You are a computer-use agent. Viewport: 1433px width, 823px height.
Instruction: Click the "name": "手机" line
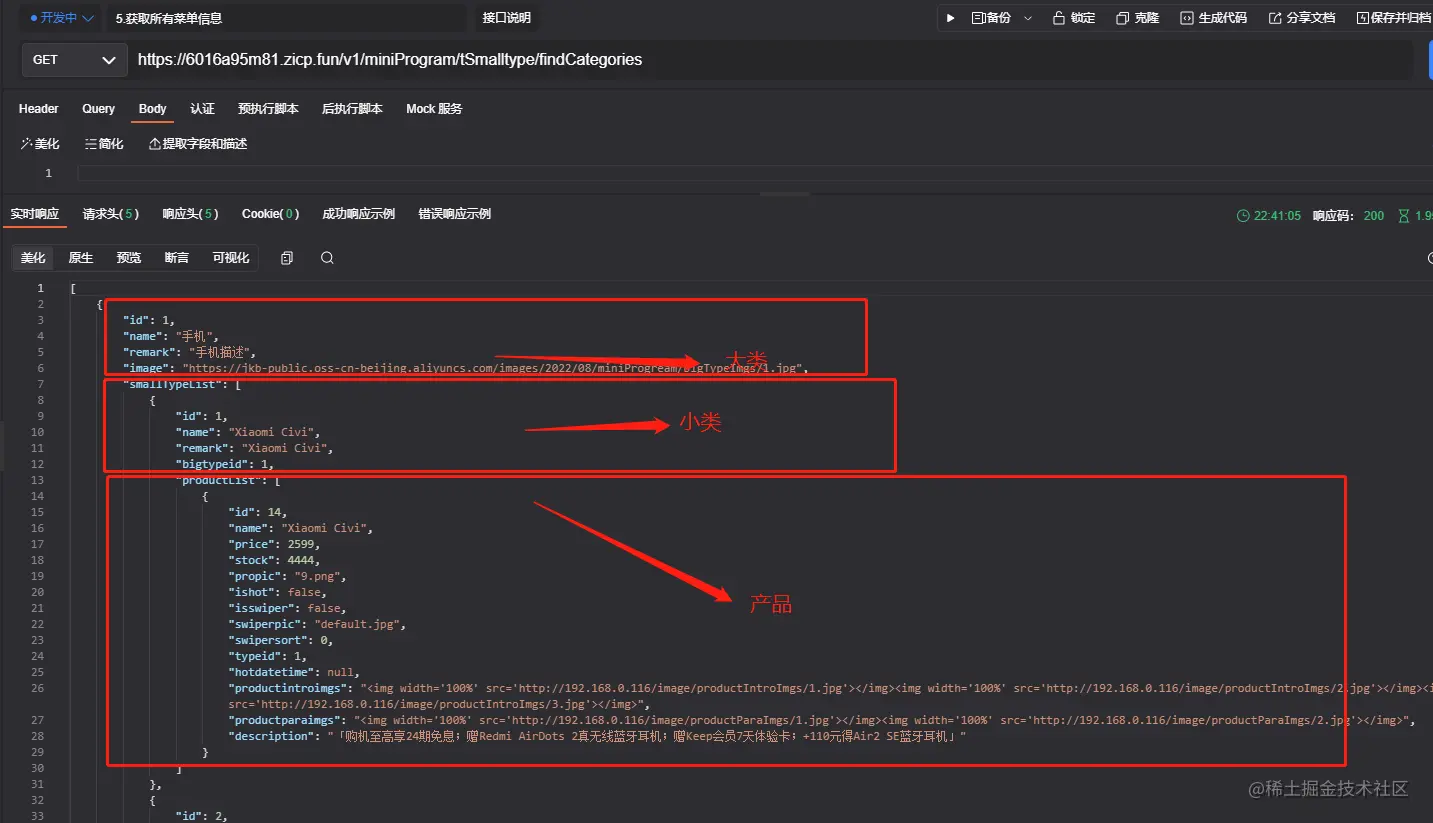[x=170, y=336]
